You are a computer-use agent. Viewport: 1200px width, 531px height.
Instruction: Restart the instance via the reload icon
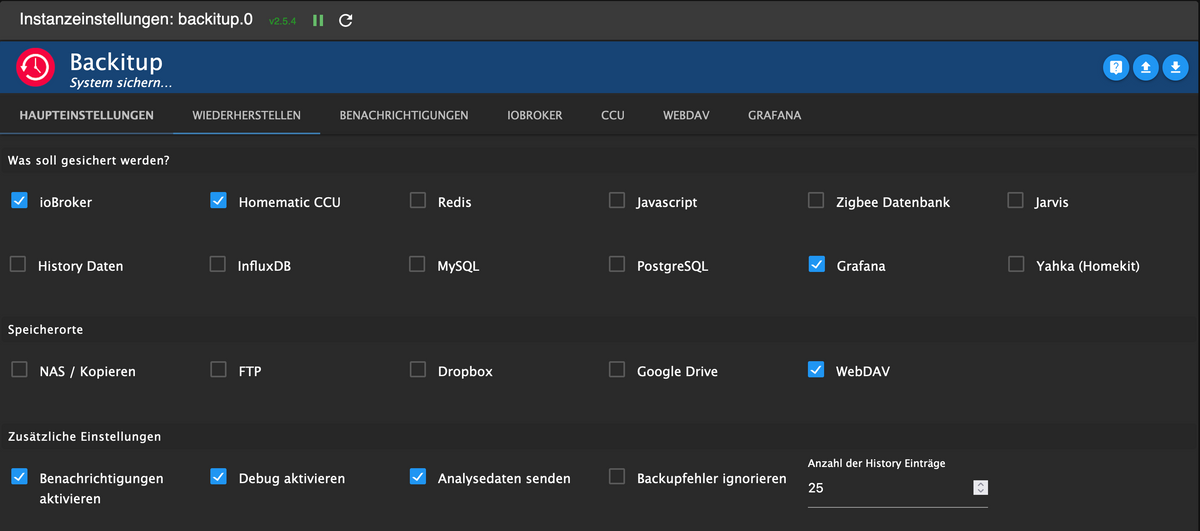346,20
